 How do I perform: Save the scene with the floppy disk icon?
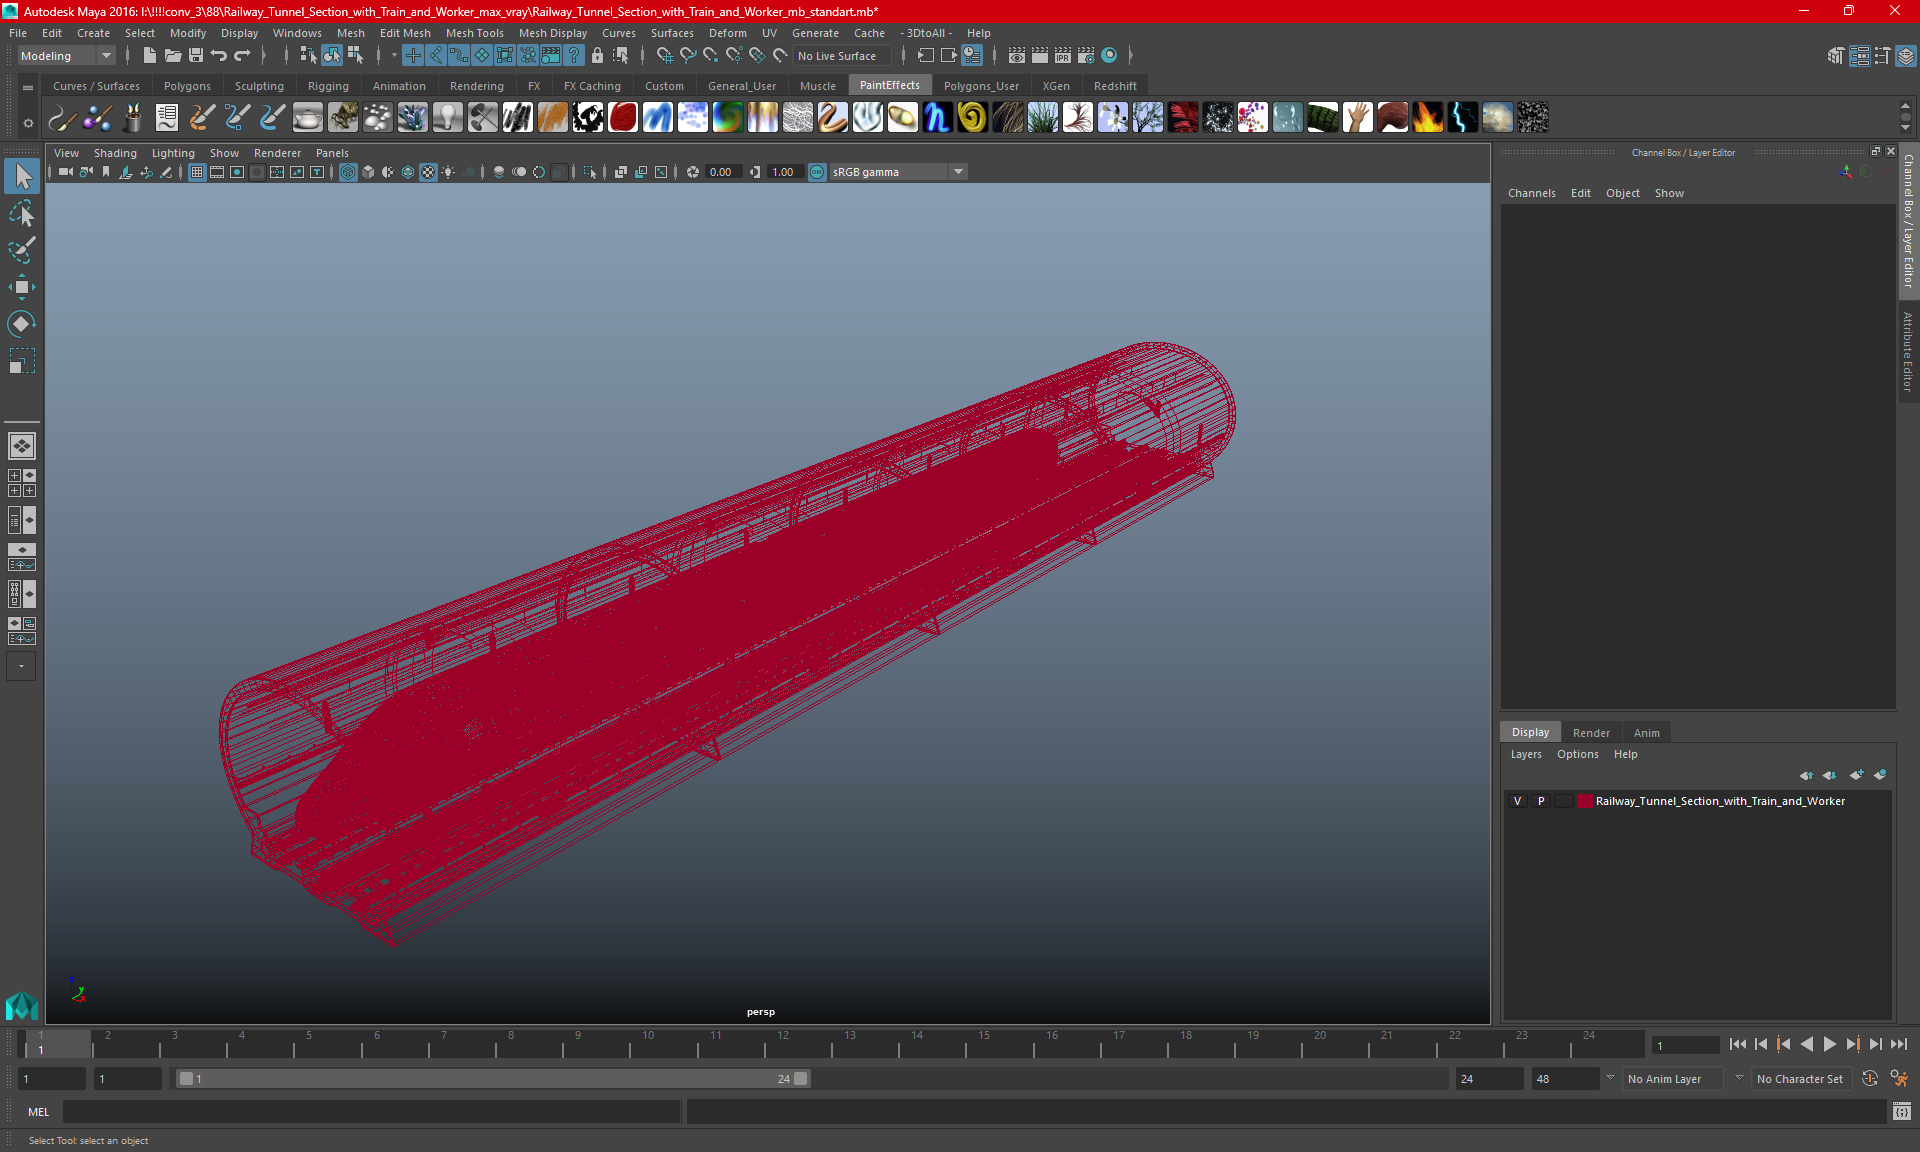[196, 56]
